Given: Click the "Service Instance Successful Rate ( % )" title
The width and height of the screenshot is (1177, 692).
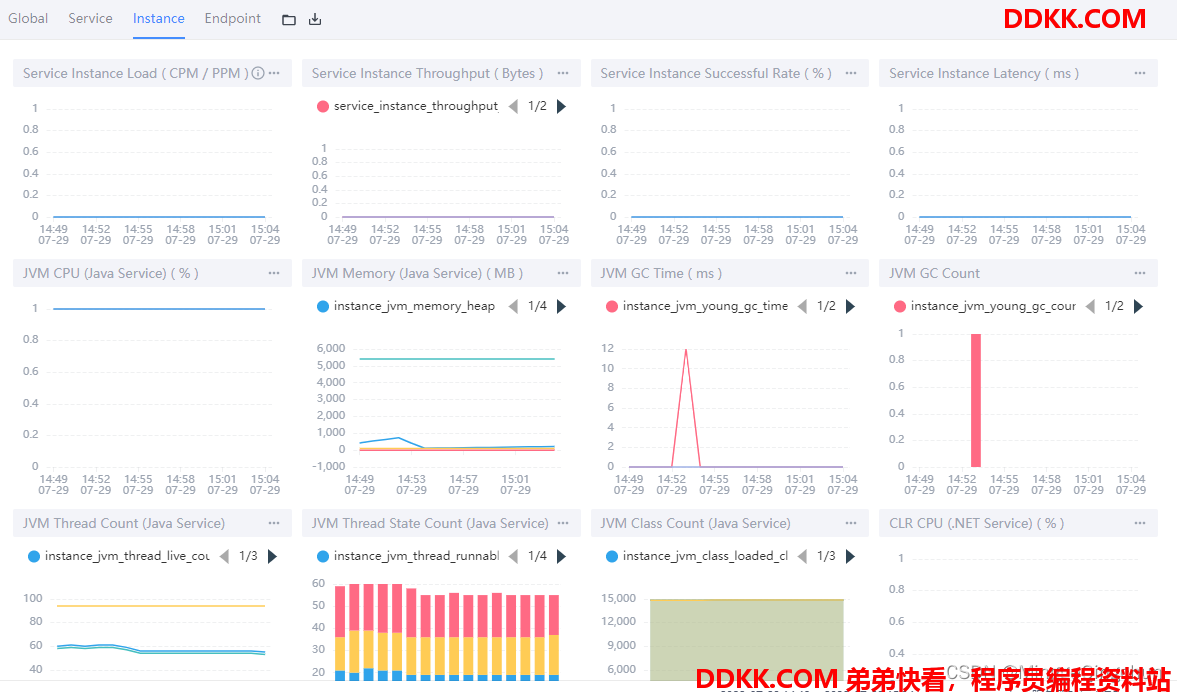Looking at the screenshot, I should coord(716,74).
